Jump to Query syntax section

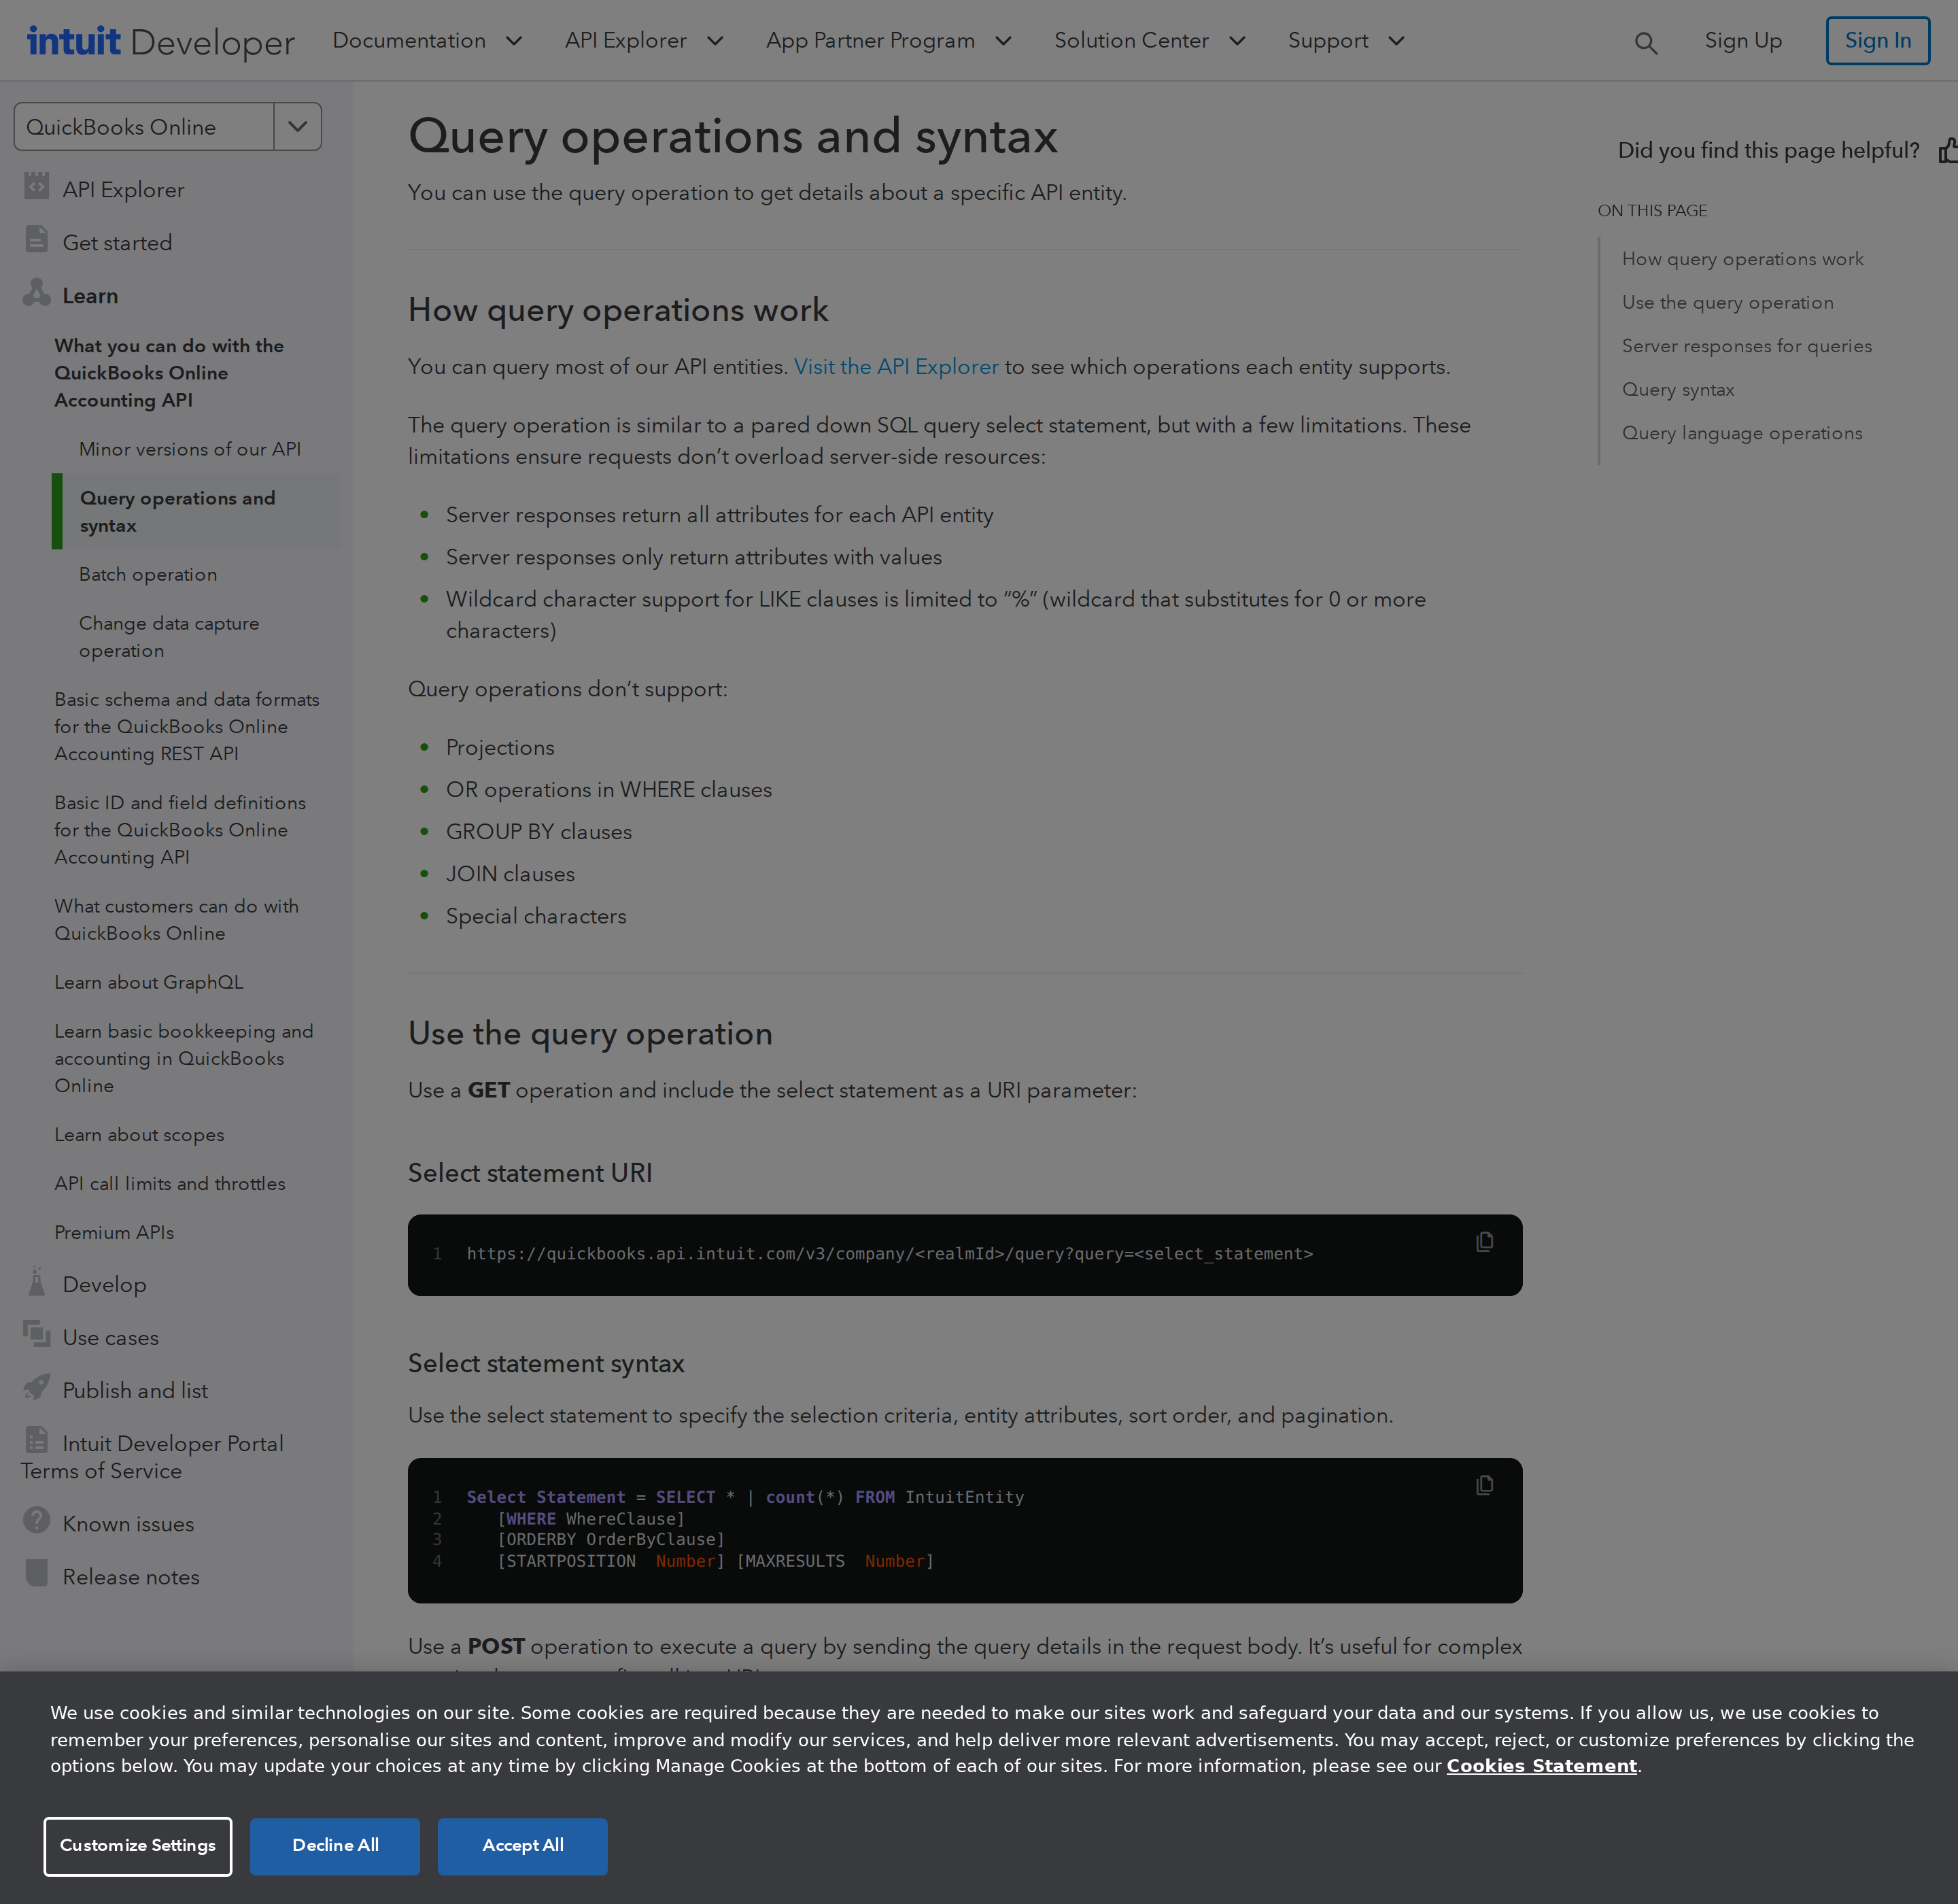[1677, 390]
